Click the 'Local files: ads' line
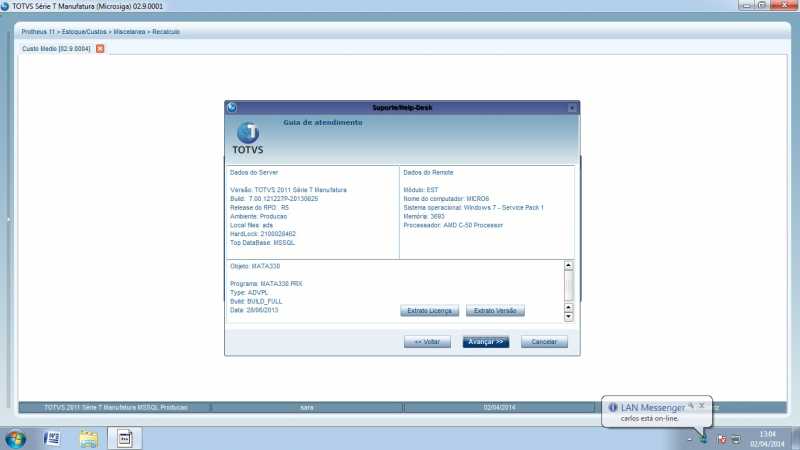Image resolution: width=800 pixels, height=450 pixels. 251,225
